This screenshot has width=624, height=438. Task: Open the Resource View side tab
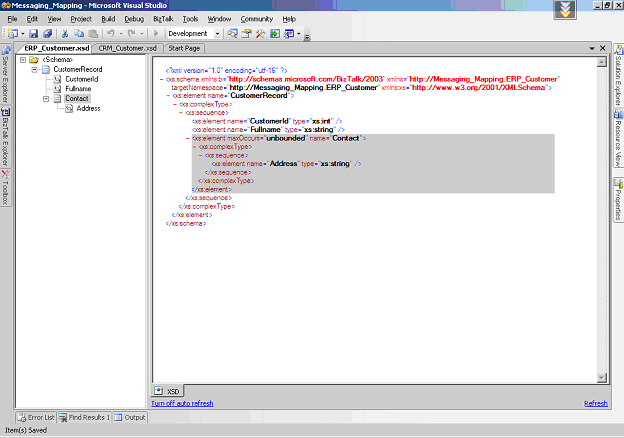(x=618, y=139)
